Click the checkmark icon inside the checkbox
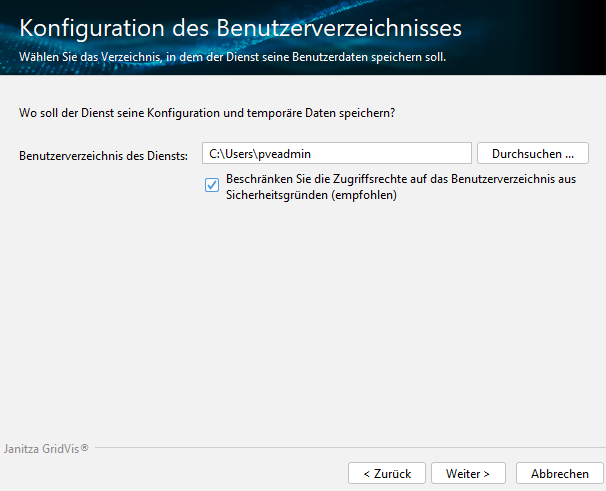Image resolution: width=606 pixels, height=491 pixels. pos(212,185)
